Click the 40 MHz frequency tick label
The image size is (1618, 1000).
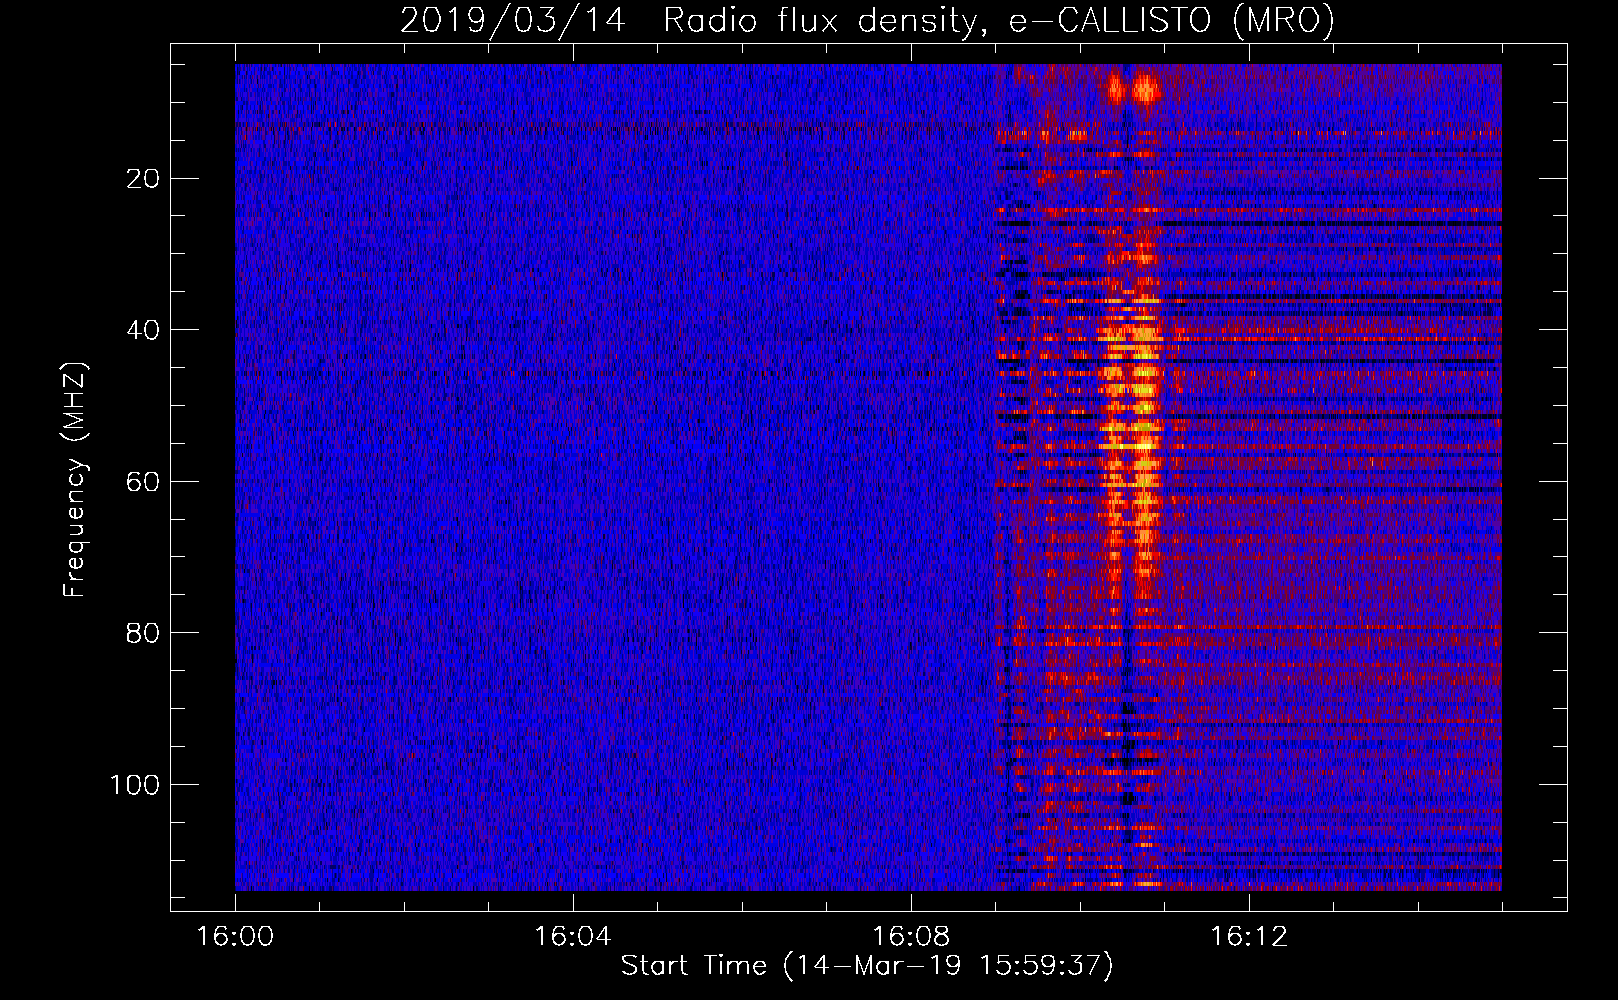144,330
